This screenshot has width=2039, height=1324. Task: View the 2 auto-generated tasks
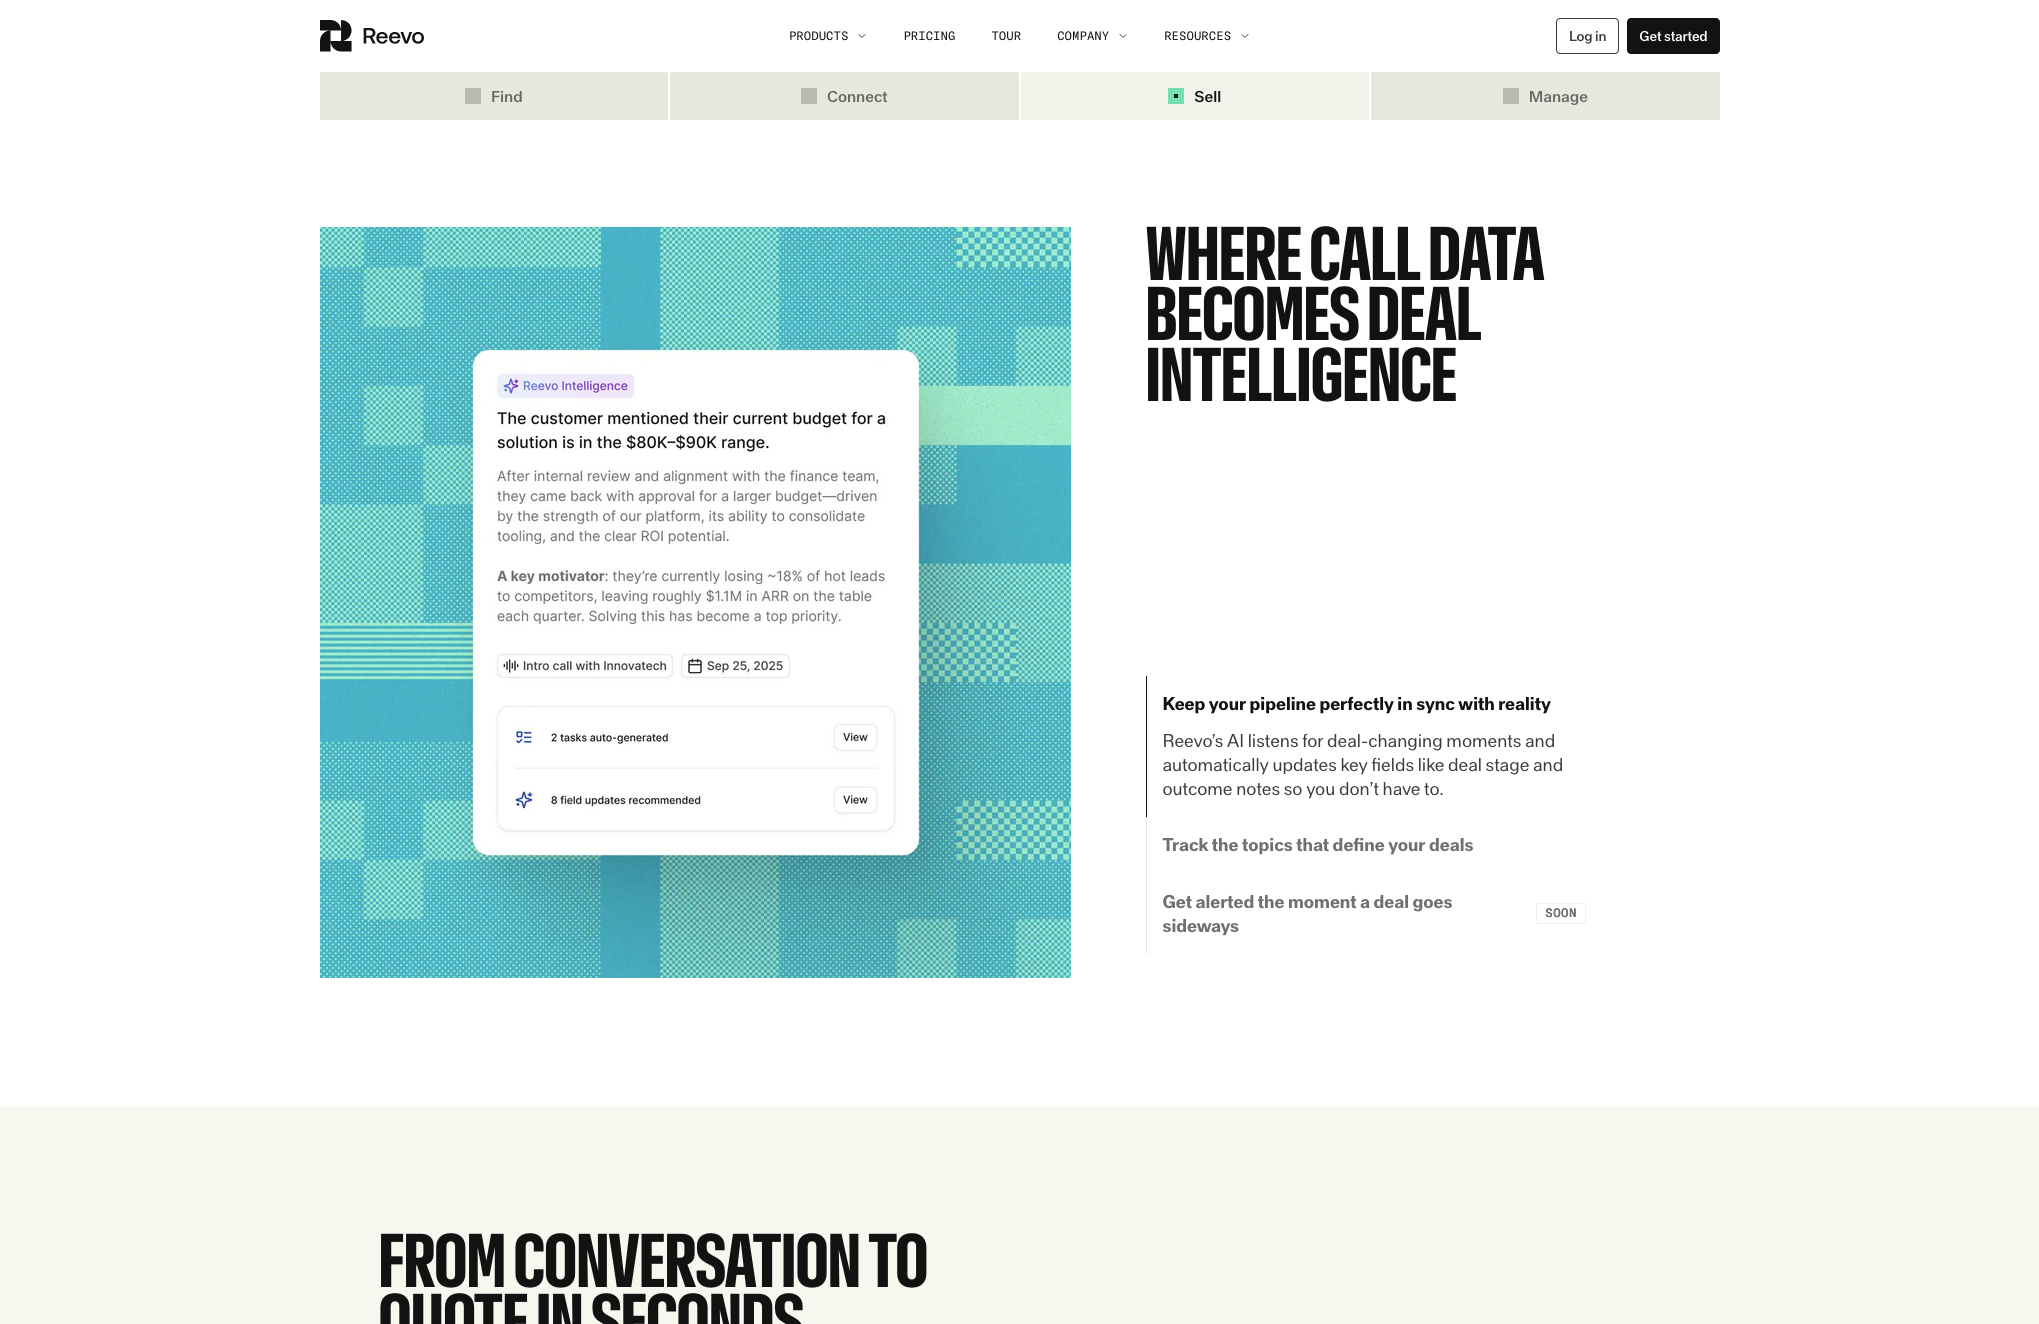(855, 737)
